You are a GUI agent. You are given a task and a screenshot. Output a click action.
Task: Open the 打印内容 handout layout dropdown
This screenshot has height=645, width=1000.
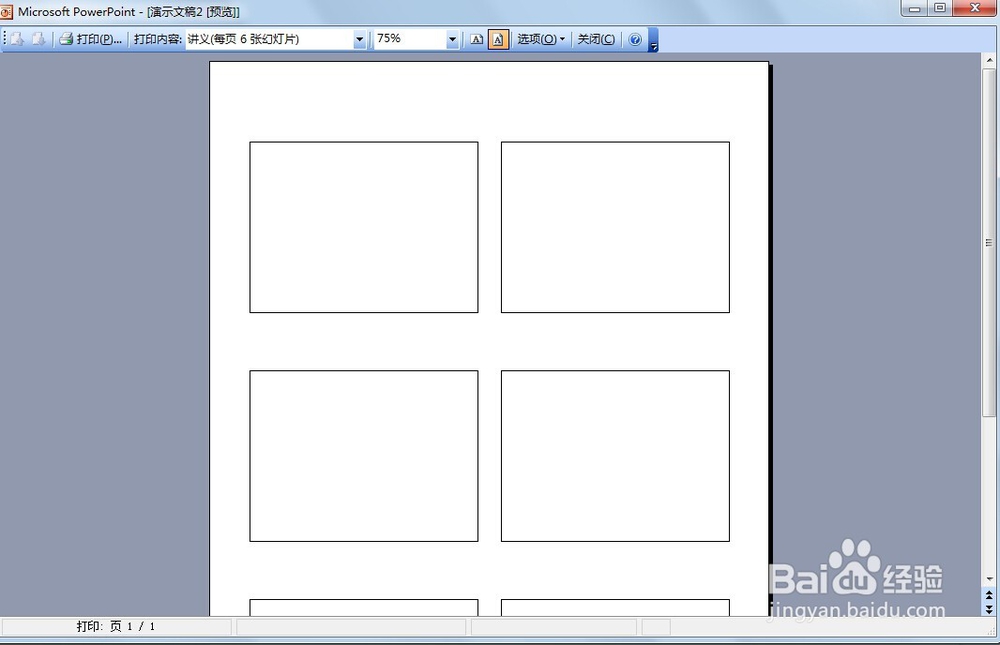(x=360, y=40)
